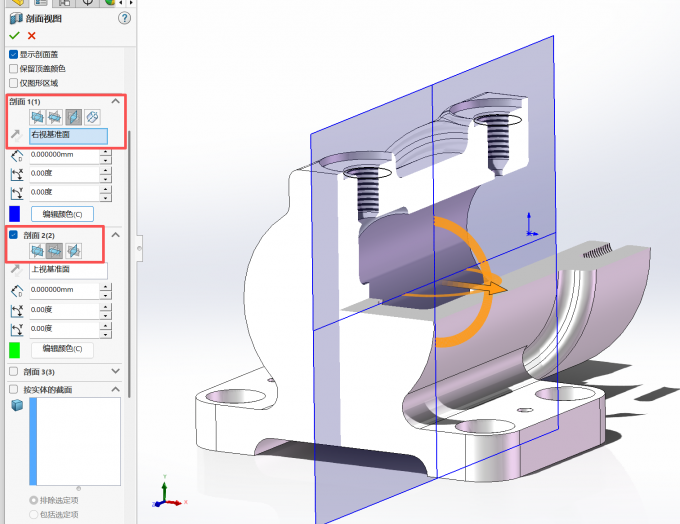Viewport: 680px width, 524px height.
Task: Click Y rotation icon in 剖面 1
Action: pyautogui.click(x=16, y=193)
